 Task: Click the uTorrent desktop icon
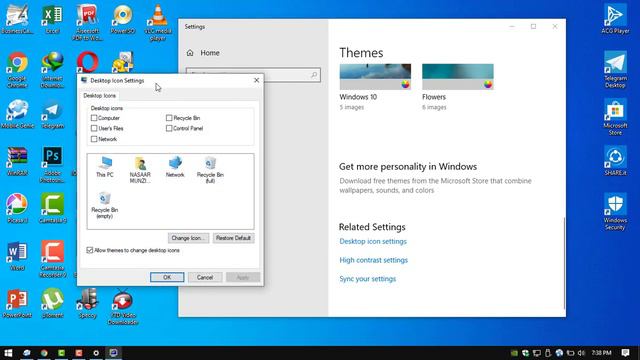coord(52,303)
